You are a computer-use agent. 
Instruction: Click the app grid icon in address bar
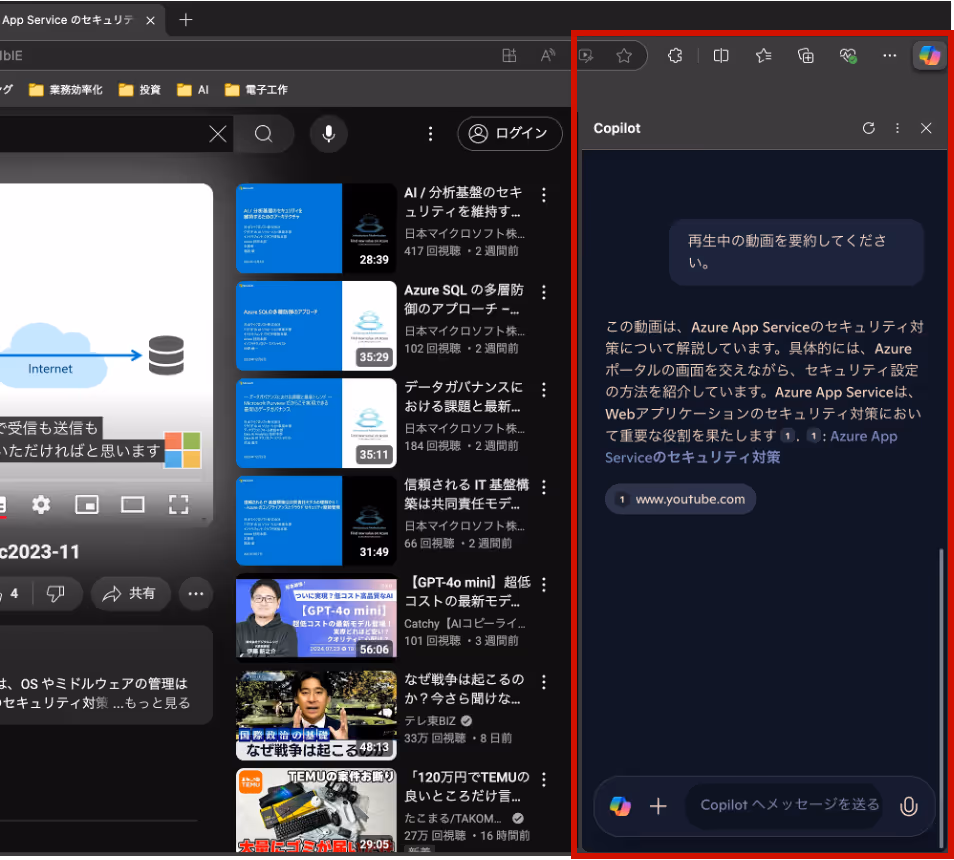point(509,56)
